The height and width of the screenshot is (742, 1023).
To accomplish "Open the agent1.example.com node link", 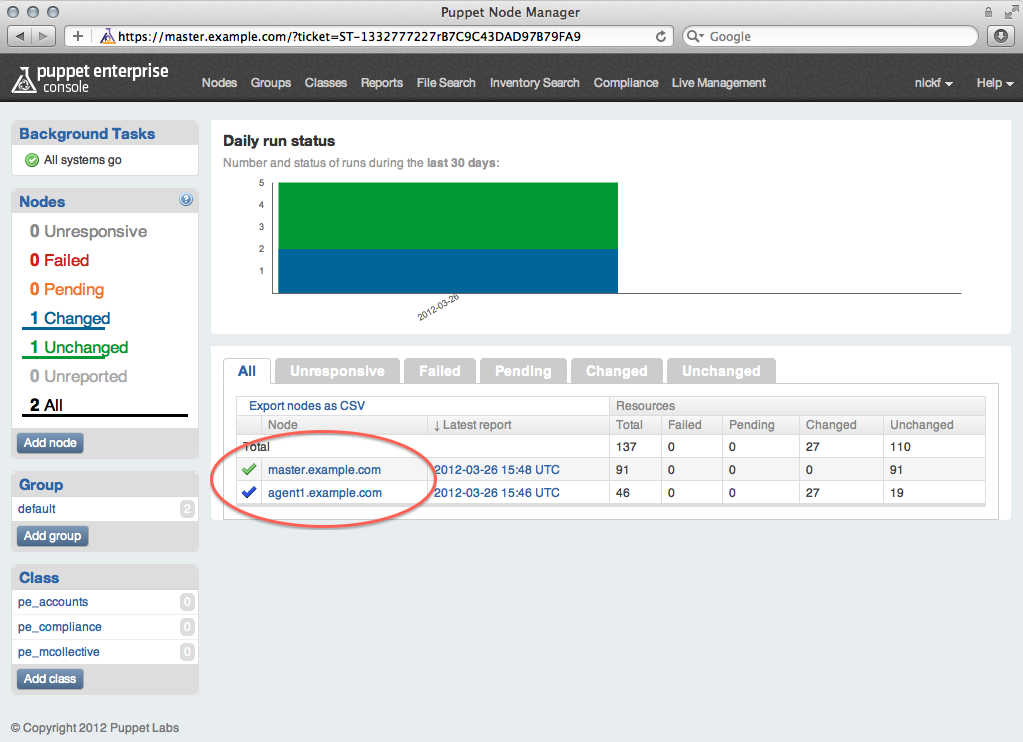I will point(325,492).
